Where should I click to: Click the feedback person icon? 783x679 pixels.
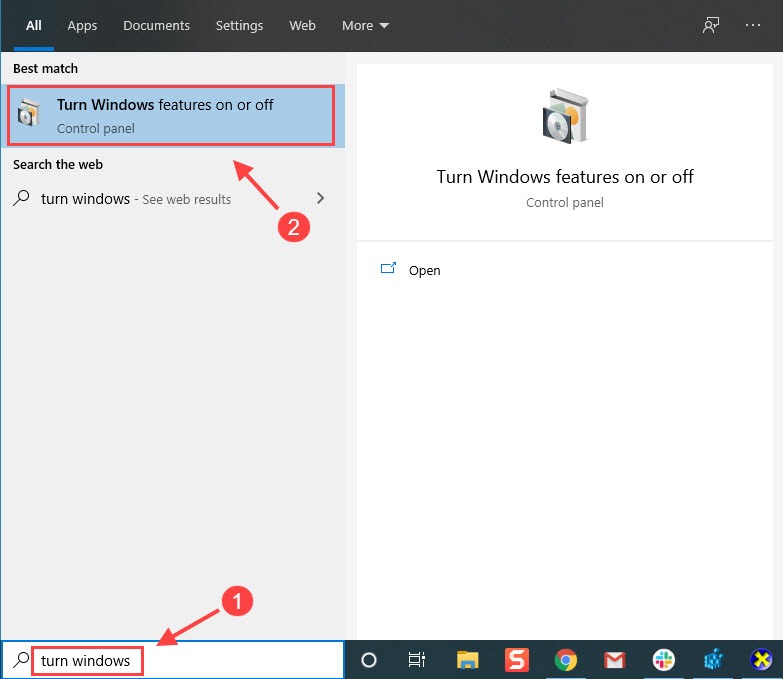pos(711,25)
